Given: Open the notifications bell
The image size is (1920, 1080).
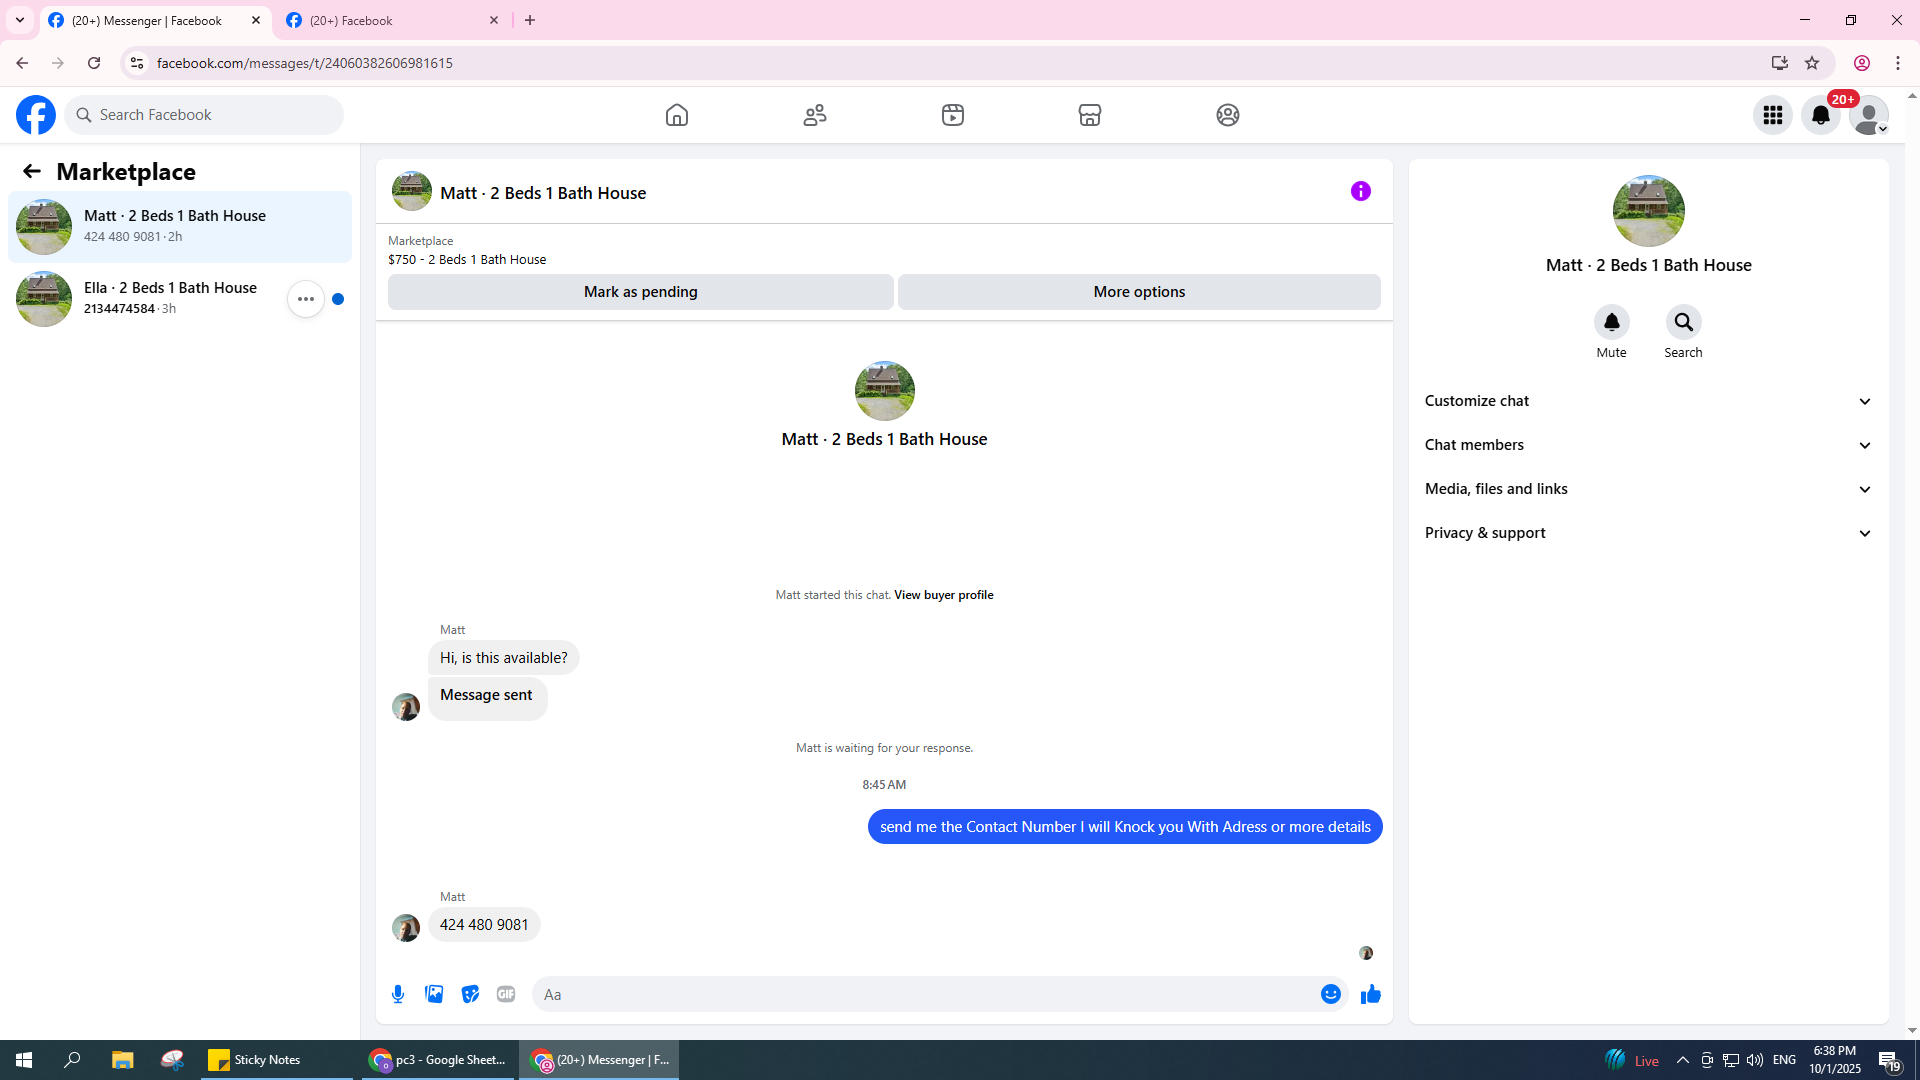Looking at the screenshot, I should 1821,115.
